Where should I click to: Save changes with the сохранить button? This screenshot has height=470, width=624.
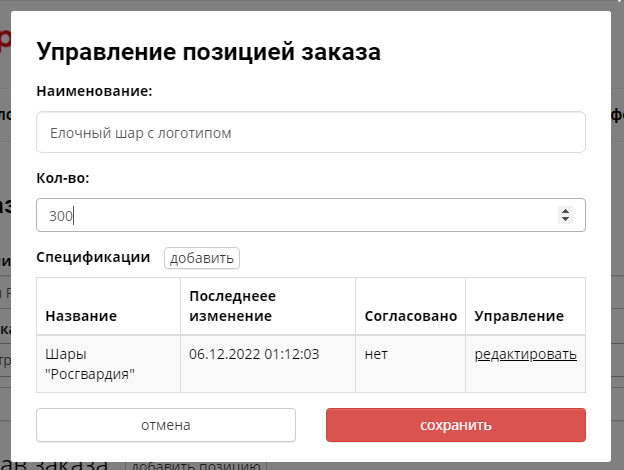click(455, 425)
